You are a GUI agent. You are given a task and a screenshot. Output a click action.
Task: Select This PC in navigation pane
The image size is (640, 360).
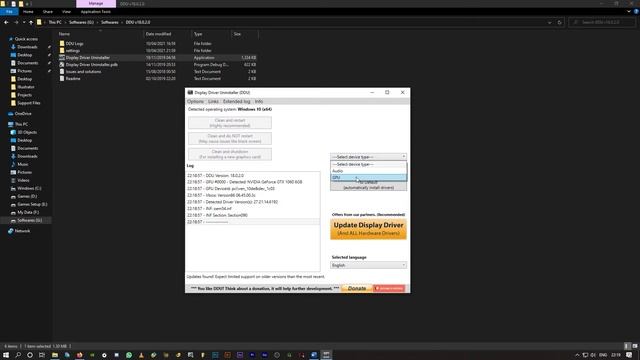pyautogui.click(x=21, y=124)
